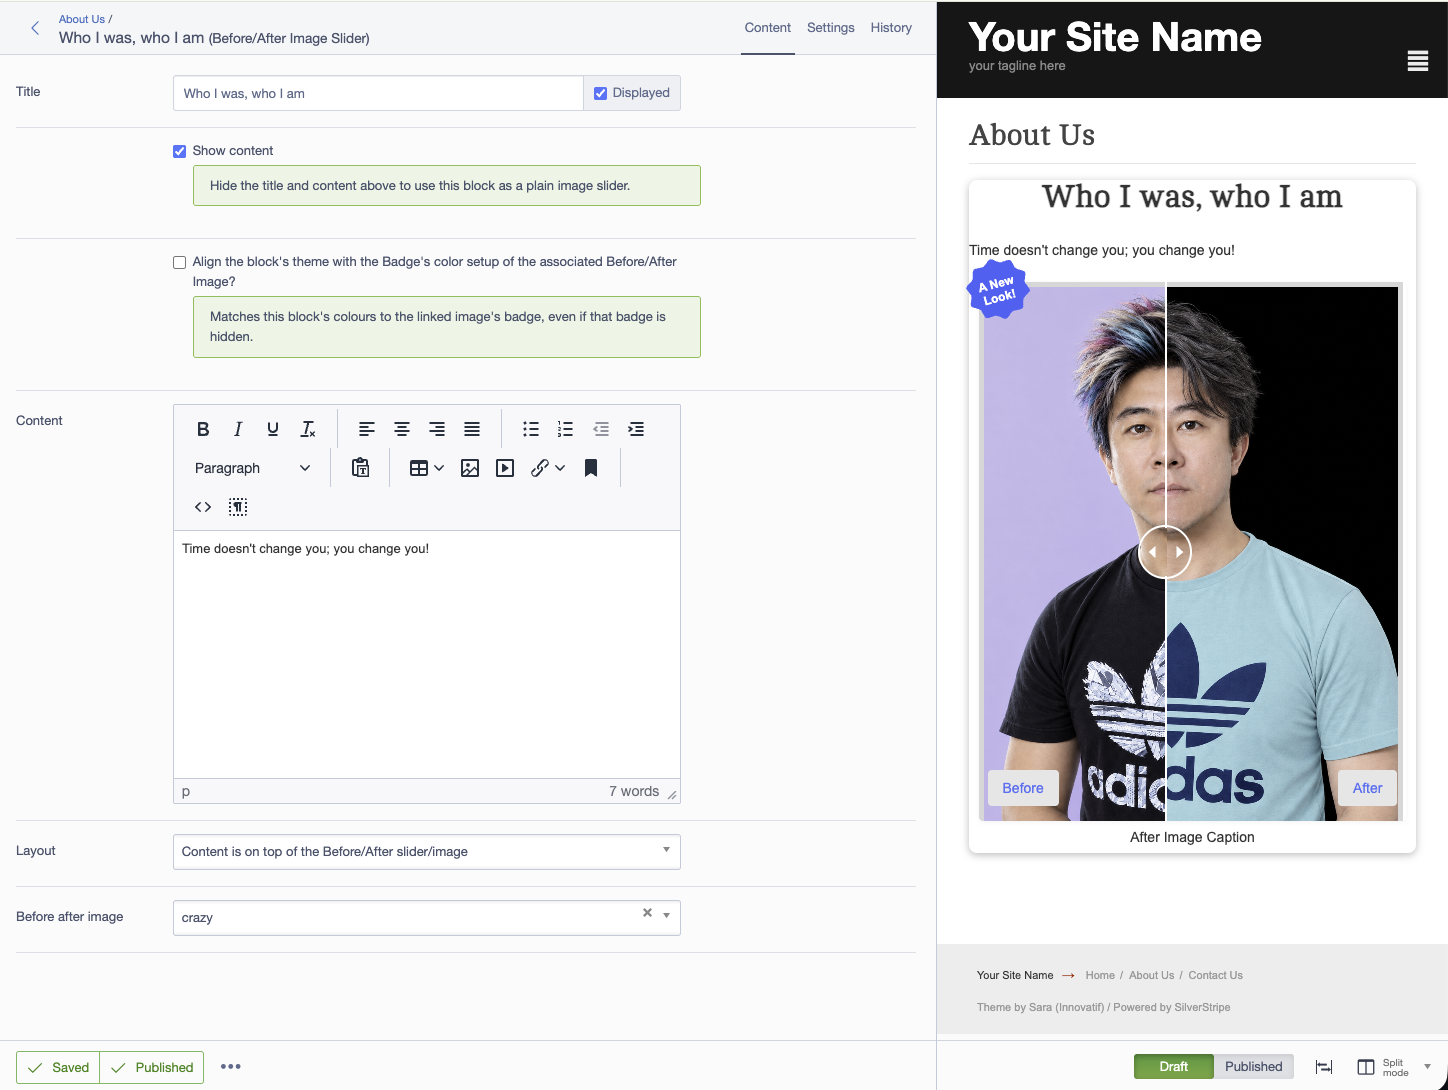Image resolution: width=1448 pixels, height=1090 pixels.
Task: Click the "7 words" word count
Action: coord(634,791)
